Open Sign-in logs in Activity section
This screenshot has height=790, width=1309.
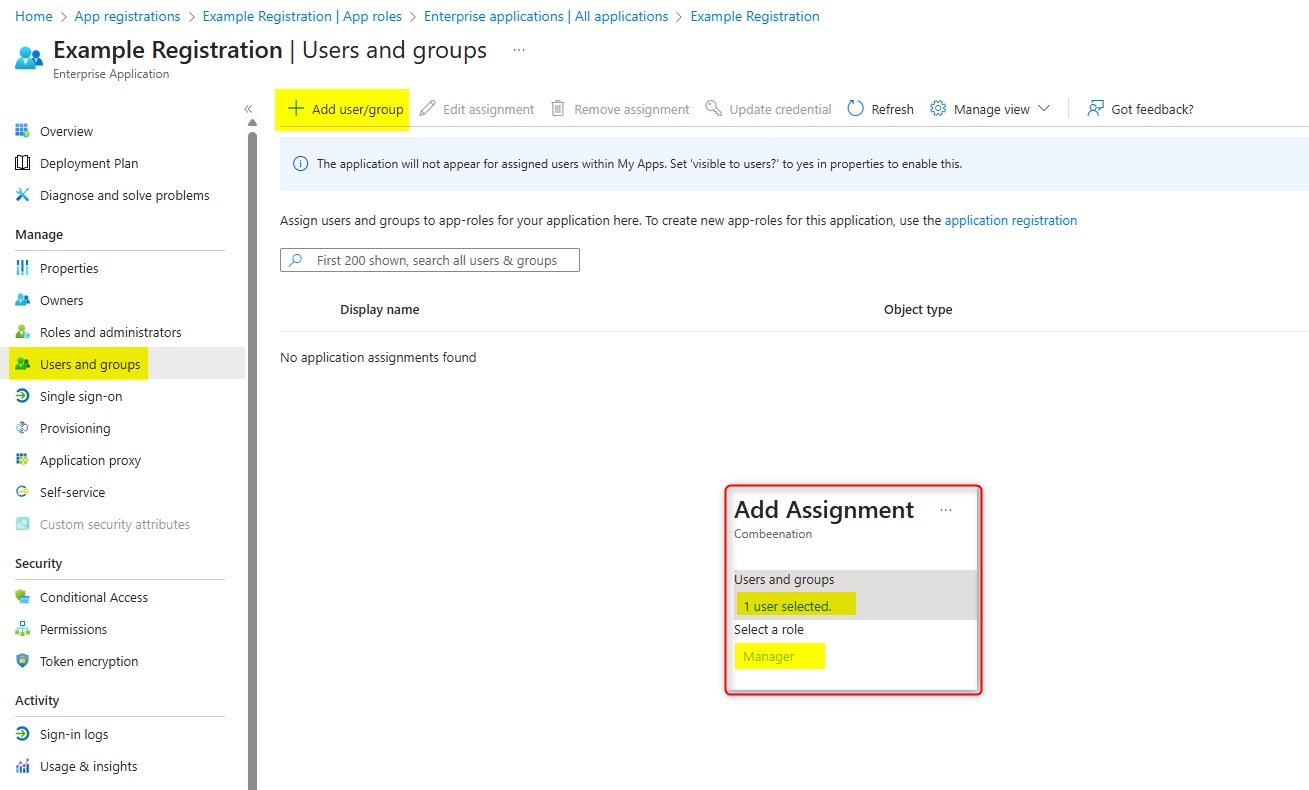74,734
